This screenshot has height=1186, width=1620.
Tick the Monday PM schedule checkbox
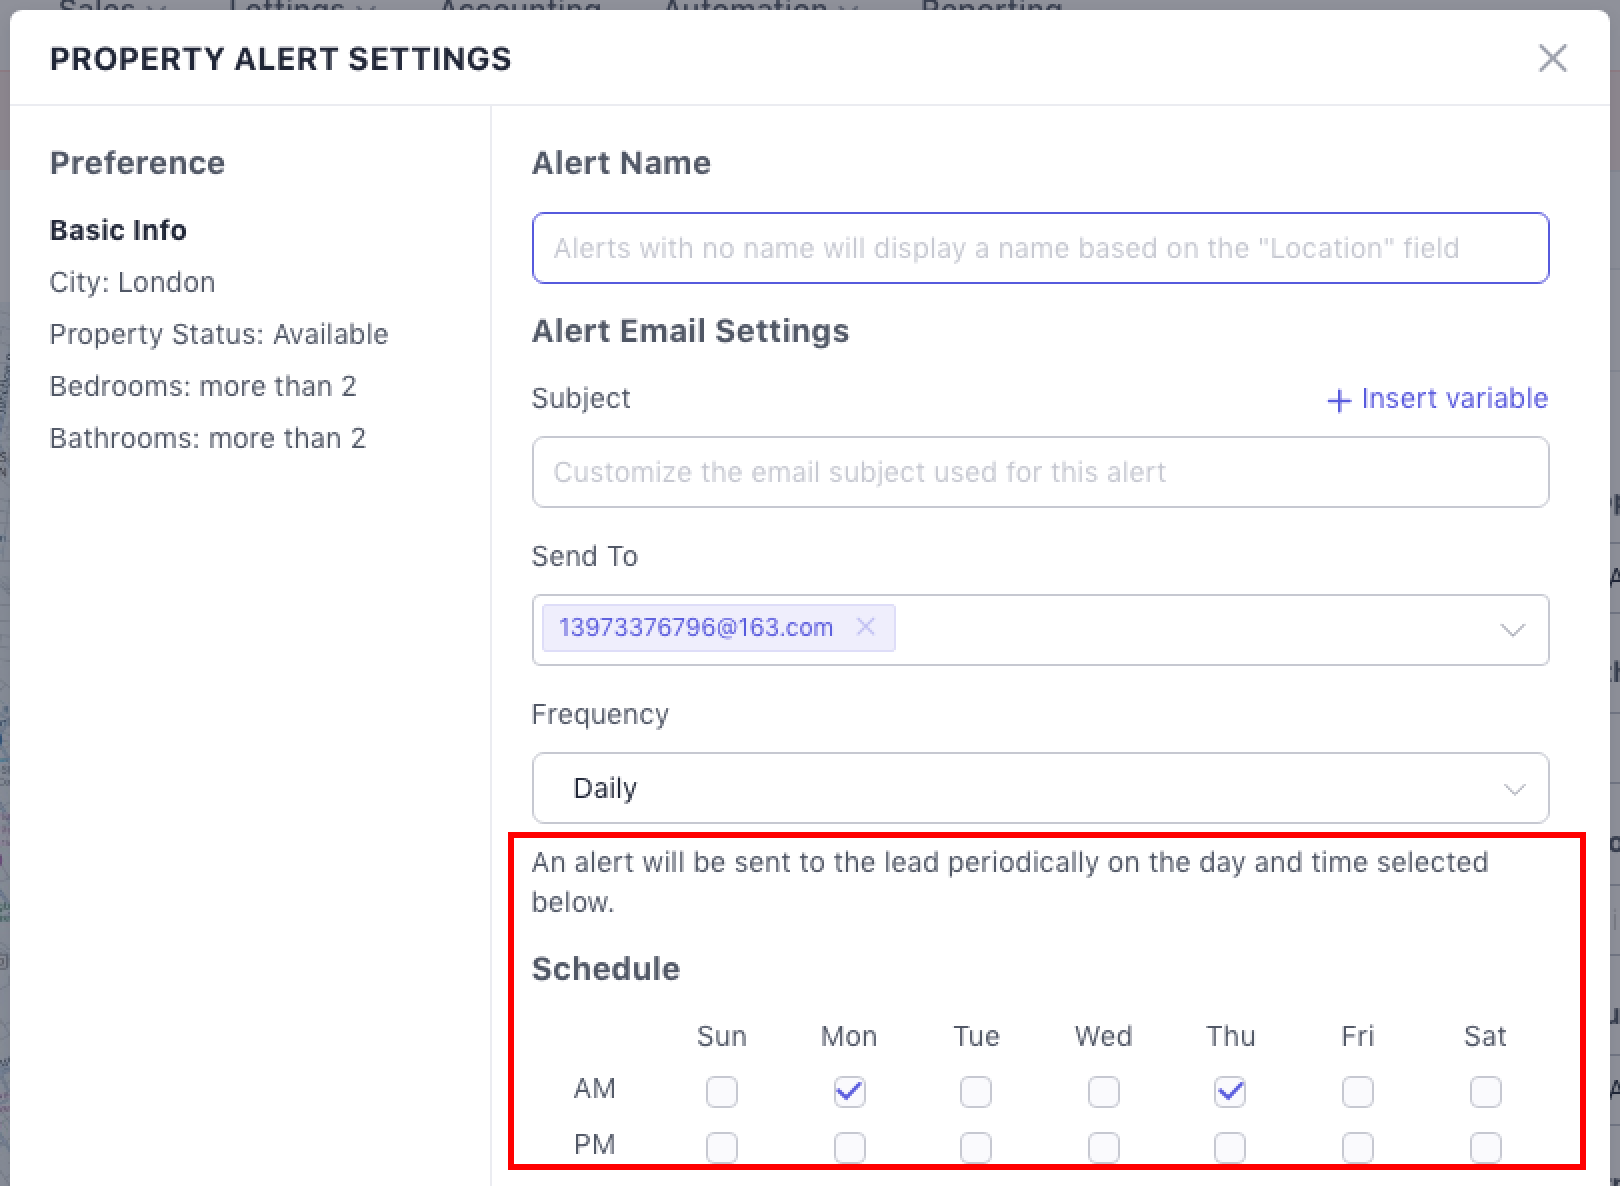tap(849, 1146)
